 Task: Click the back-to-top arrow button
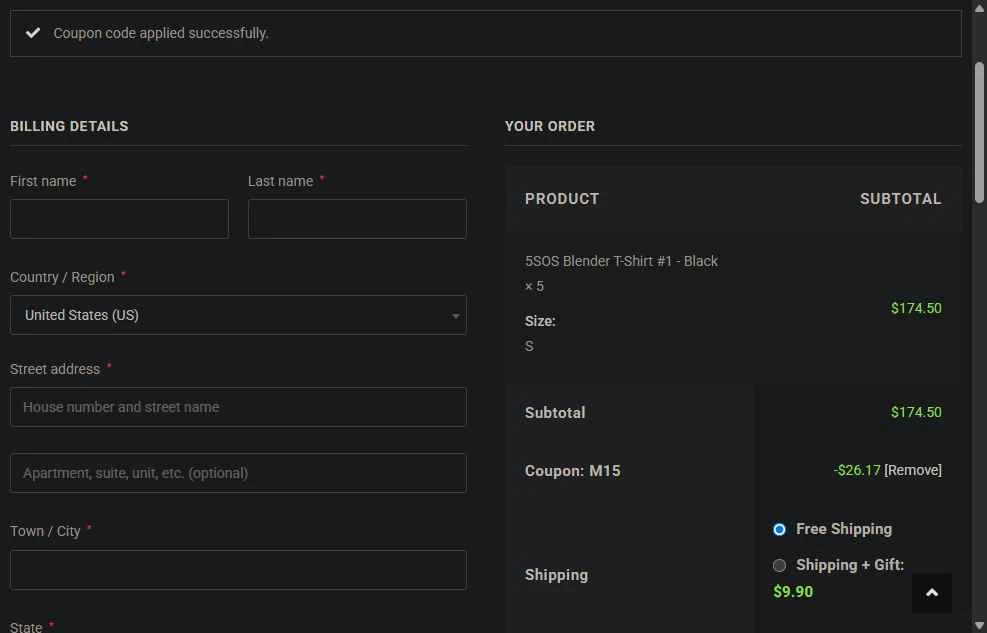[x=932, y=593]
